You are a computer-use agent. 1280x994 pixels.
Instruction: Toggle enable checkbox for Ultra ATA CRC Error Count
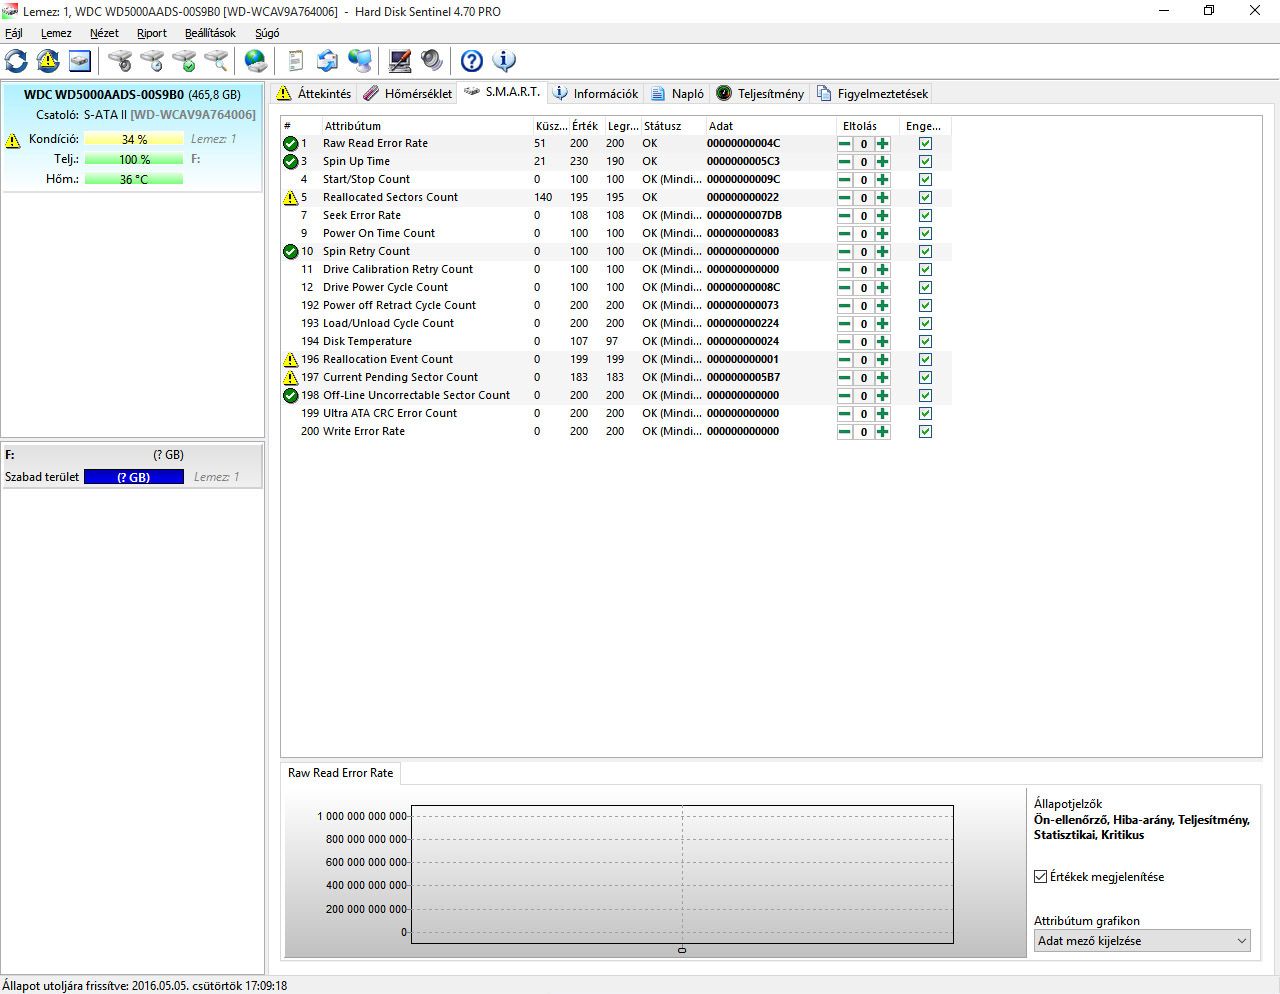point(925,414)
